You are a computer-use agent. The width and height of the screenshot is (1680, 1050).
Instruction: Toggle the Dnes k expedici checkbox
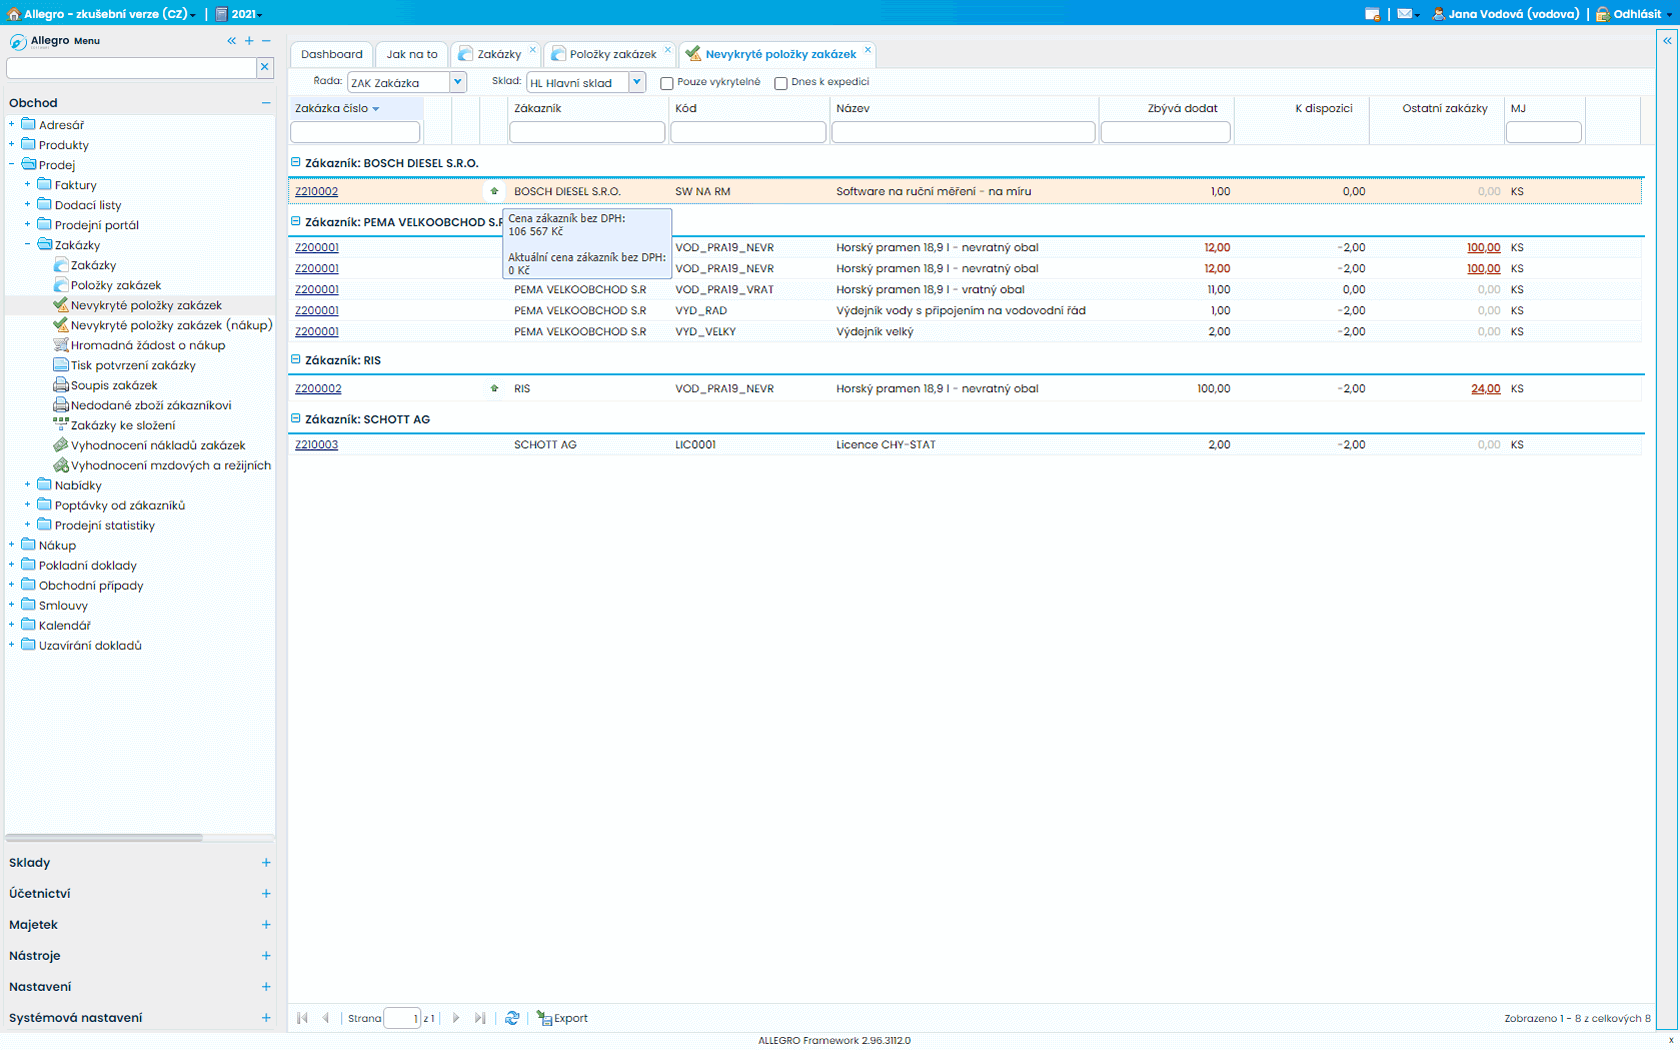(x=781, y=83)
